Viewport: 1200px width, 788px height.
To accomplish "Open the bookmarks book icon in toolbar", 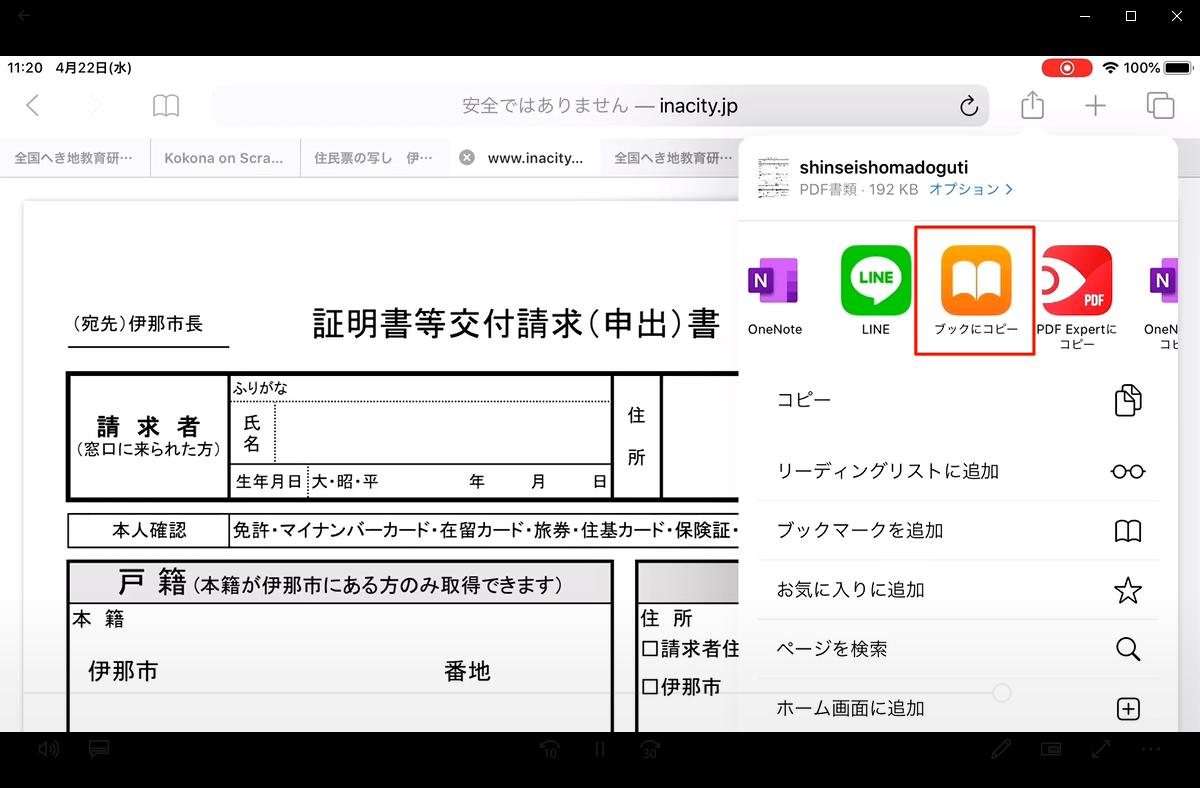I will [x=166, y=106].
